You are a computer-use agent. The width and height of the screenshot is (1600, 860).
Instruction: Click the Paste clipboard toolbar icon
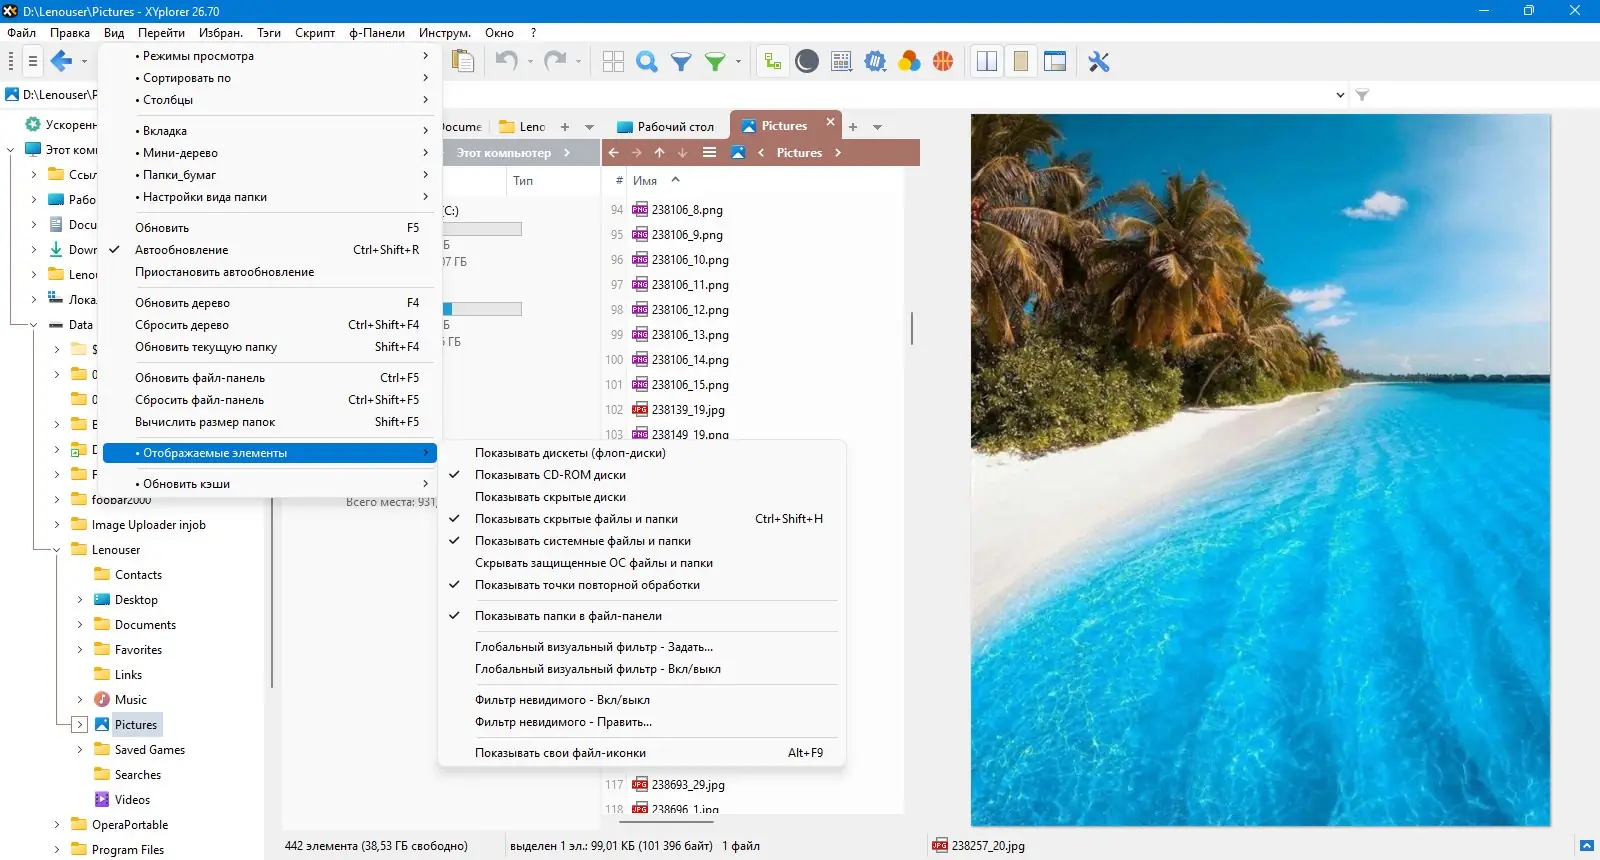coord(462,61)
